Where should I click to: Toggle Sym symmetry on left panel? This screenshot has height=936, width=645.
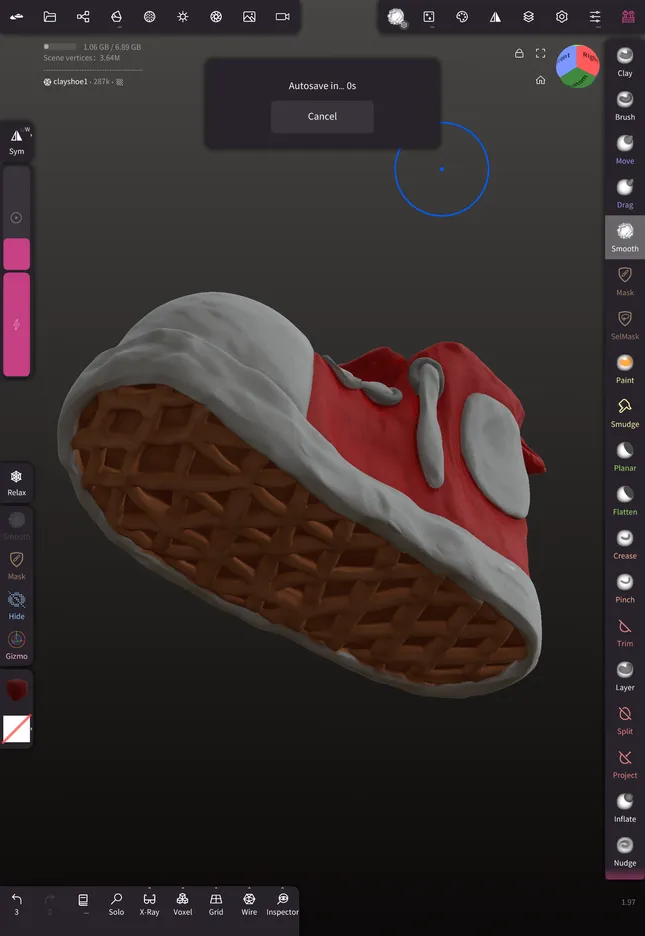(x=17, y=142)
